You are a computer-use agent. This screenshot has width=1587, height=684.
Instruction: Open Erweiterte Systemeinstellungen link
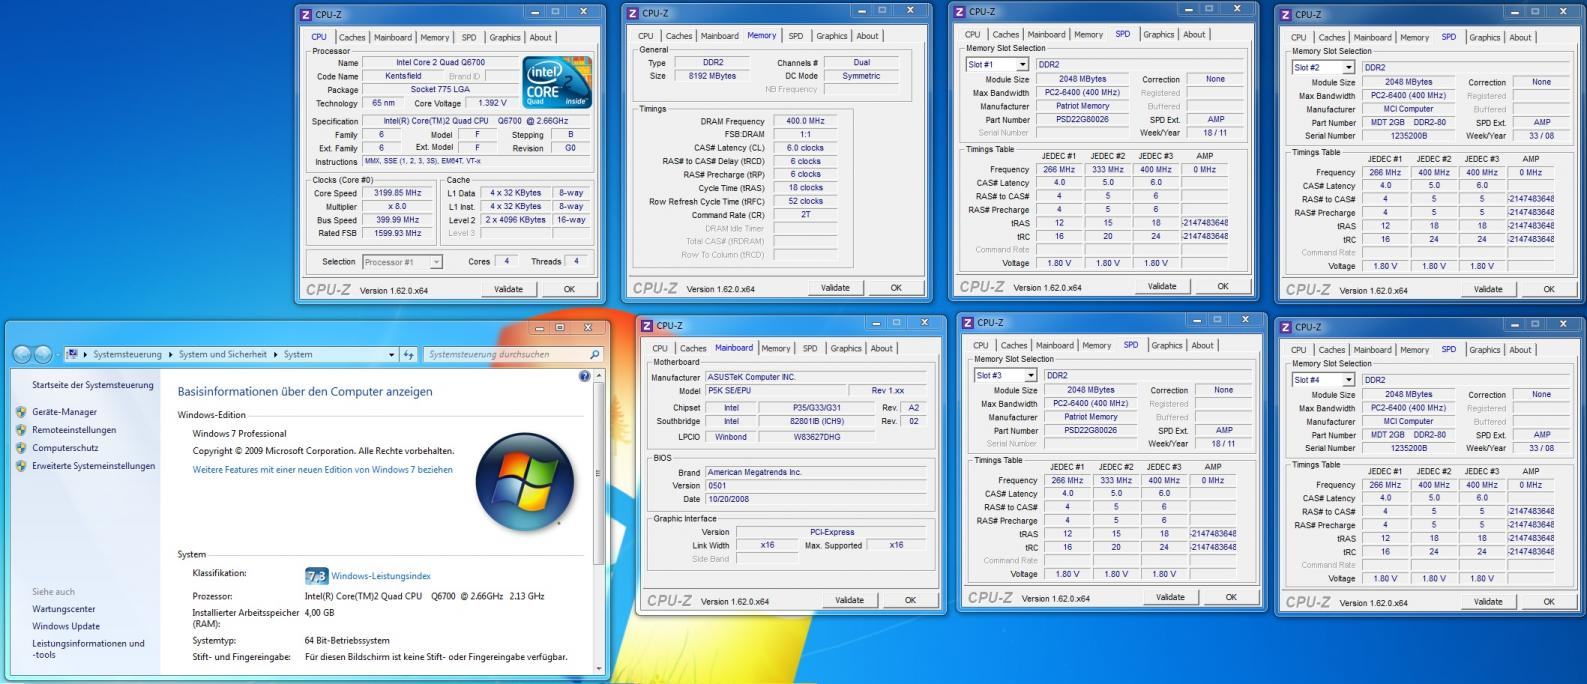pyautogui.click(x=93, y=466)
